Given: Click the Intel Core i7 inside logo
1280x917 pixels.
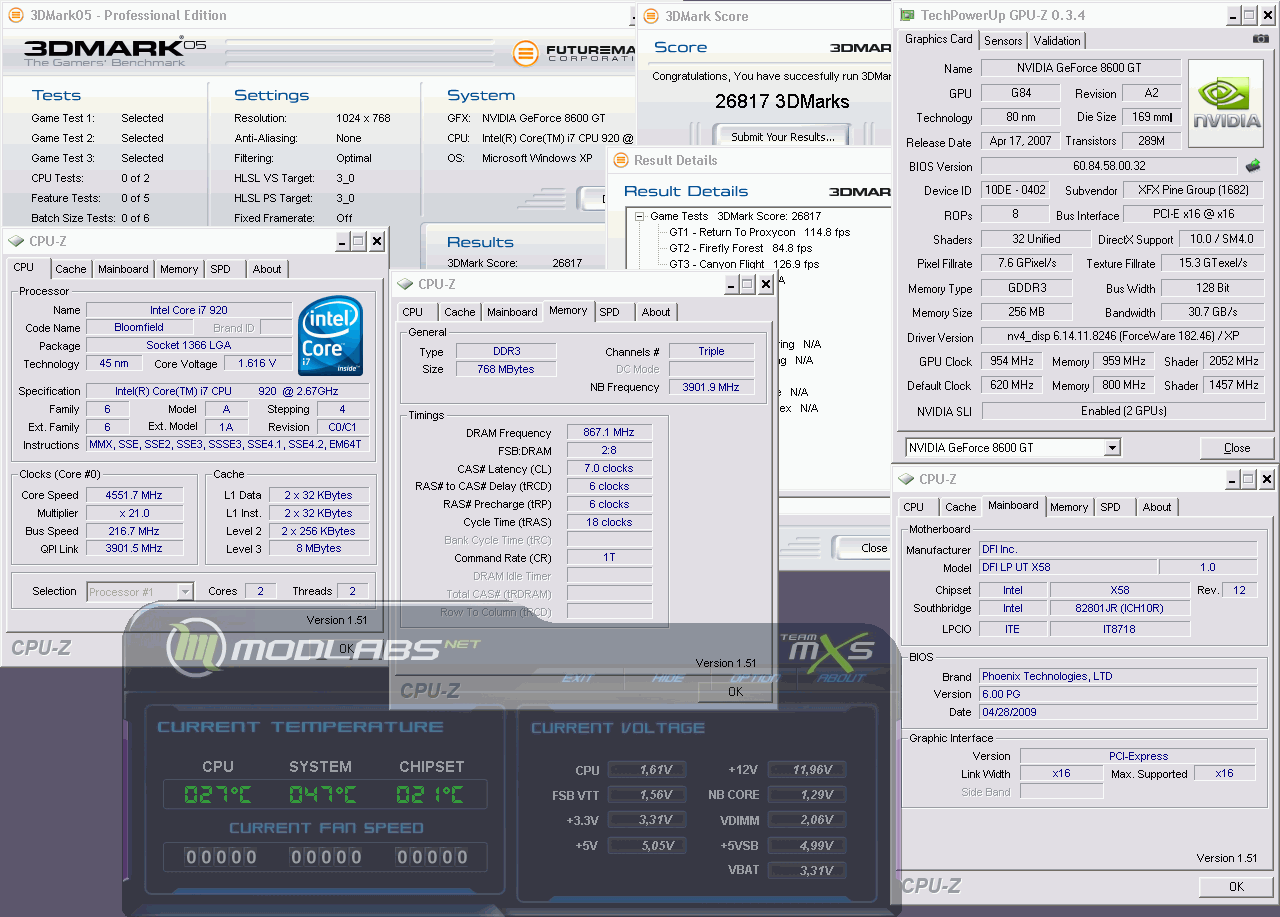Looking at the screenshot, I should pos(330,336).
